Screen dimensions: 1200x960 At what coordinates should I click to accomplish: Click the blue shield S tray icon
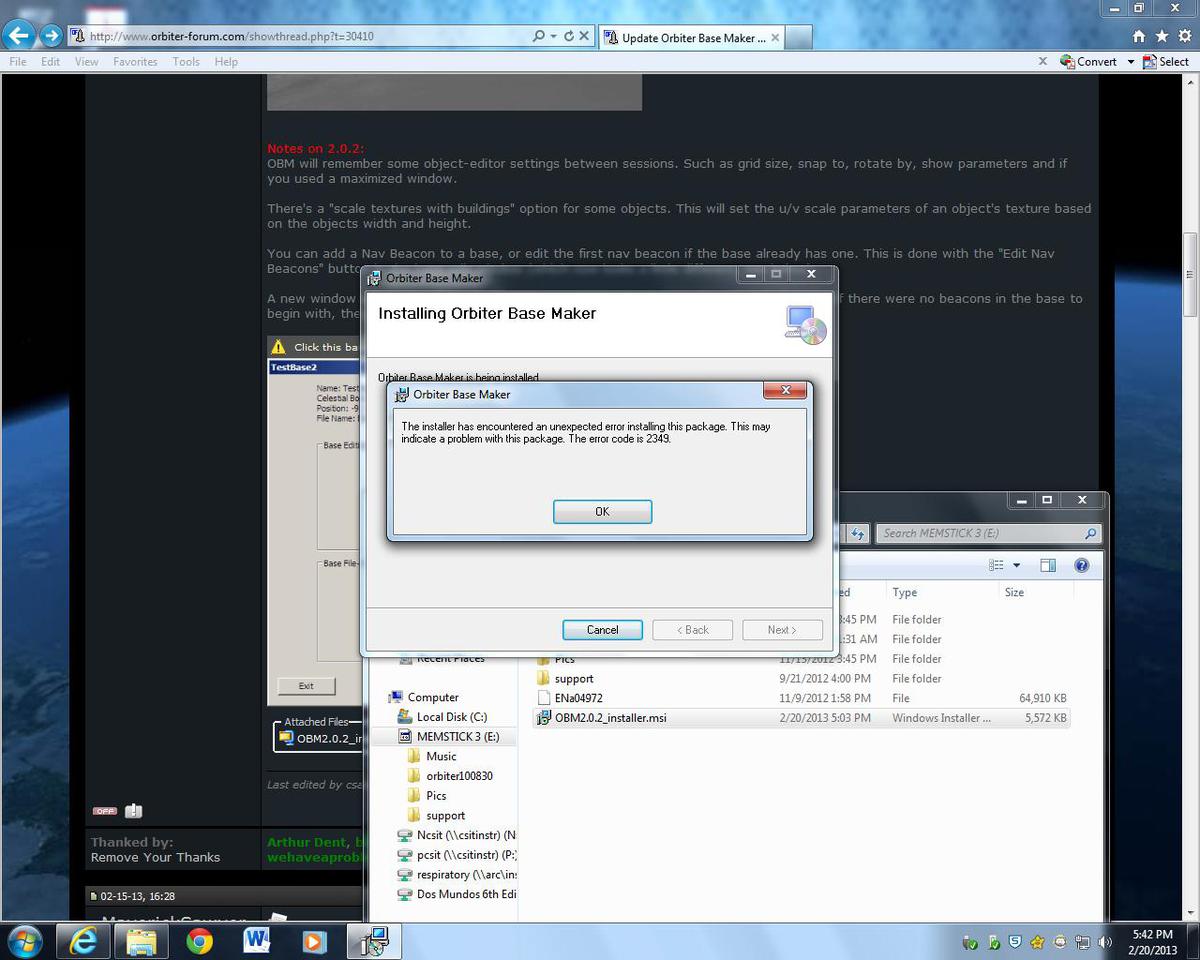pyautogui.click(x=1015, y=942)
